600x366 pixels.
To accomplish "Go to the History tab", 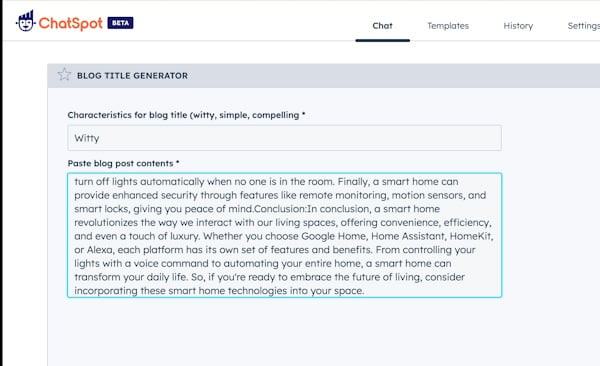I will (x=518, y=26).
